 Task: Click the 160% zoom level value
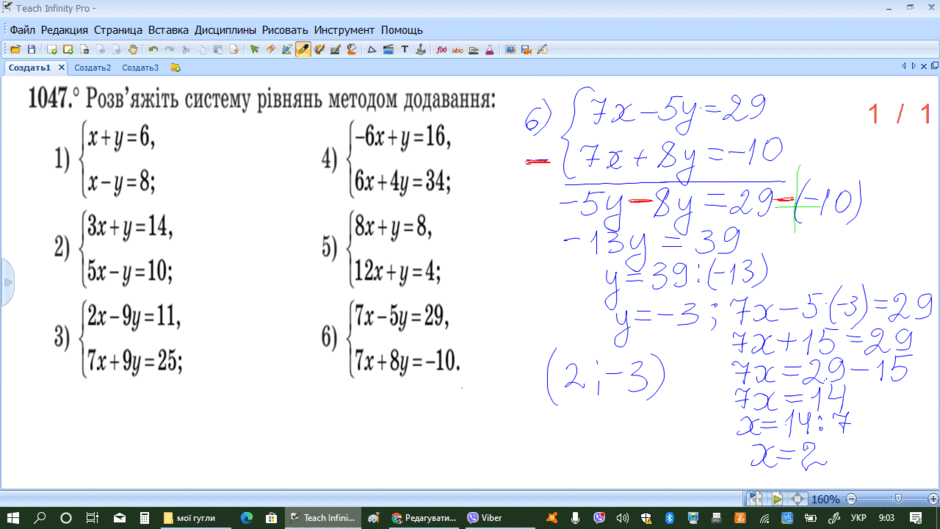[825, 499]
